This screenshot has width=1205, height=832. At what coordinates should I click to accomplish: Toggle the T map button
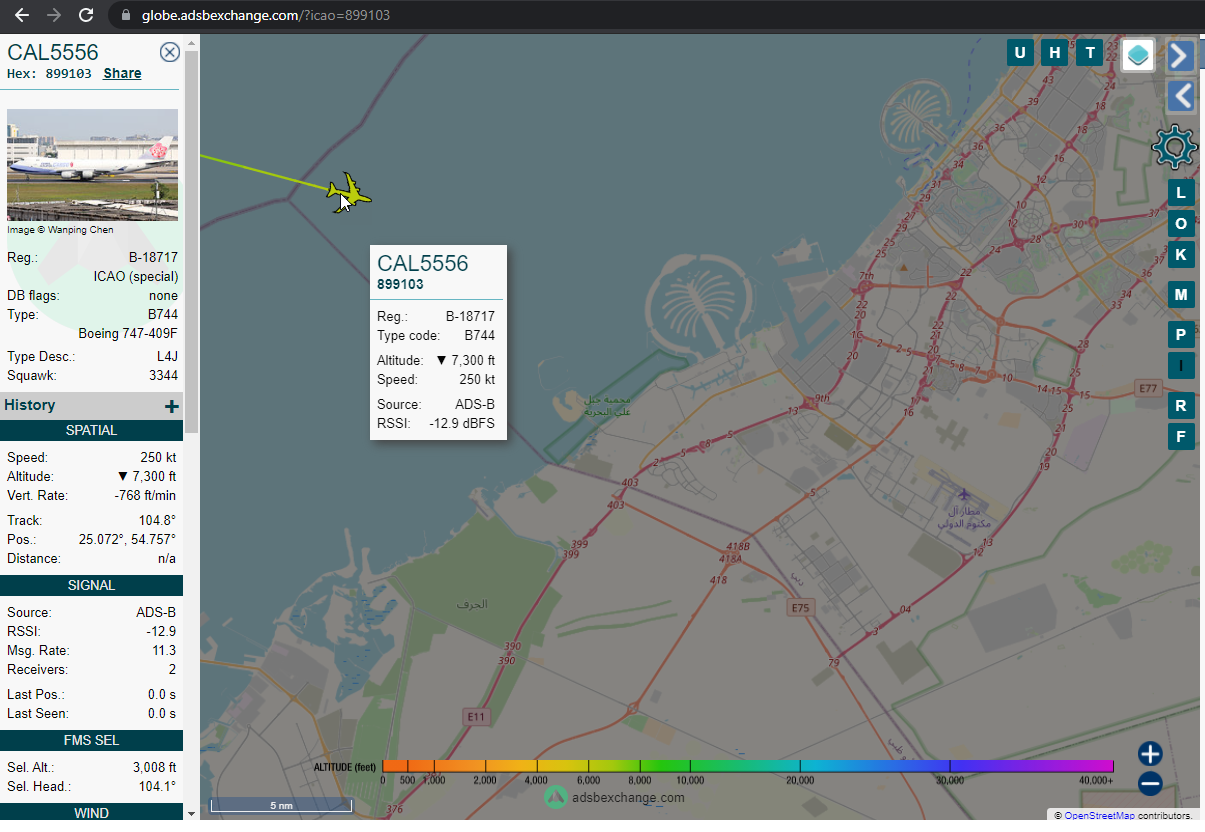1089,53
